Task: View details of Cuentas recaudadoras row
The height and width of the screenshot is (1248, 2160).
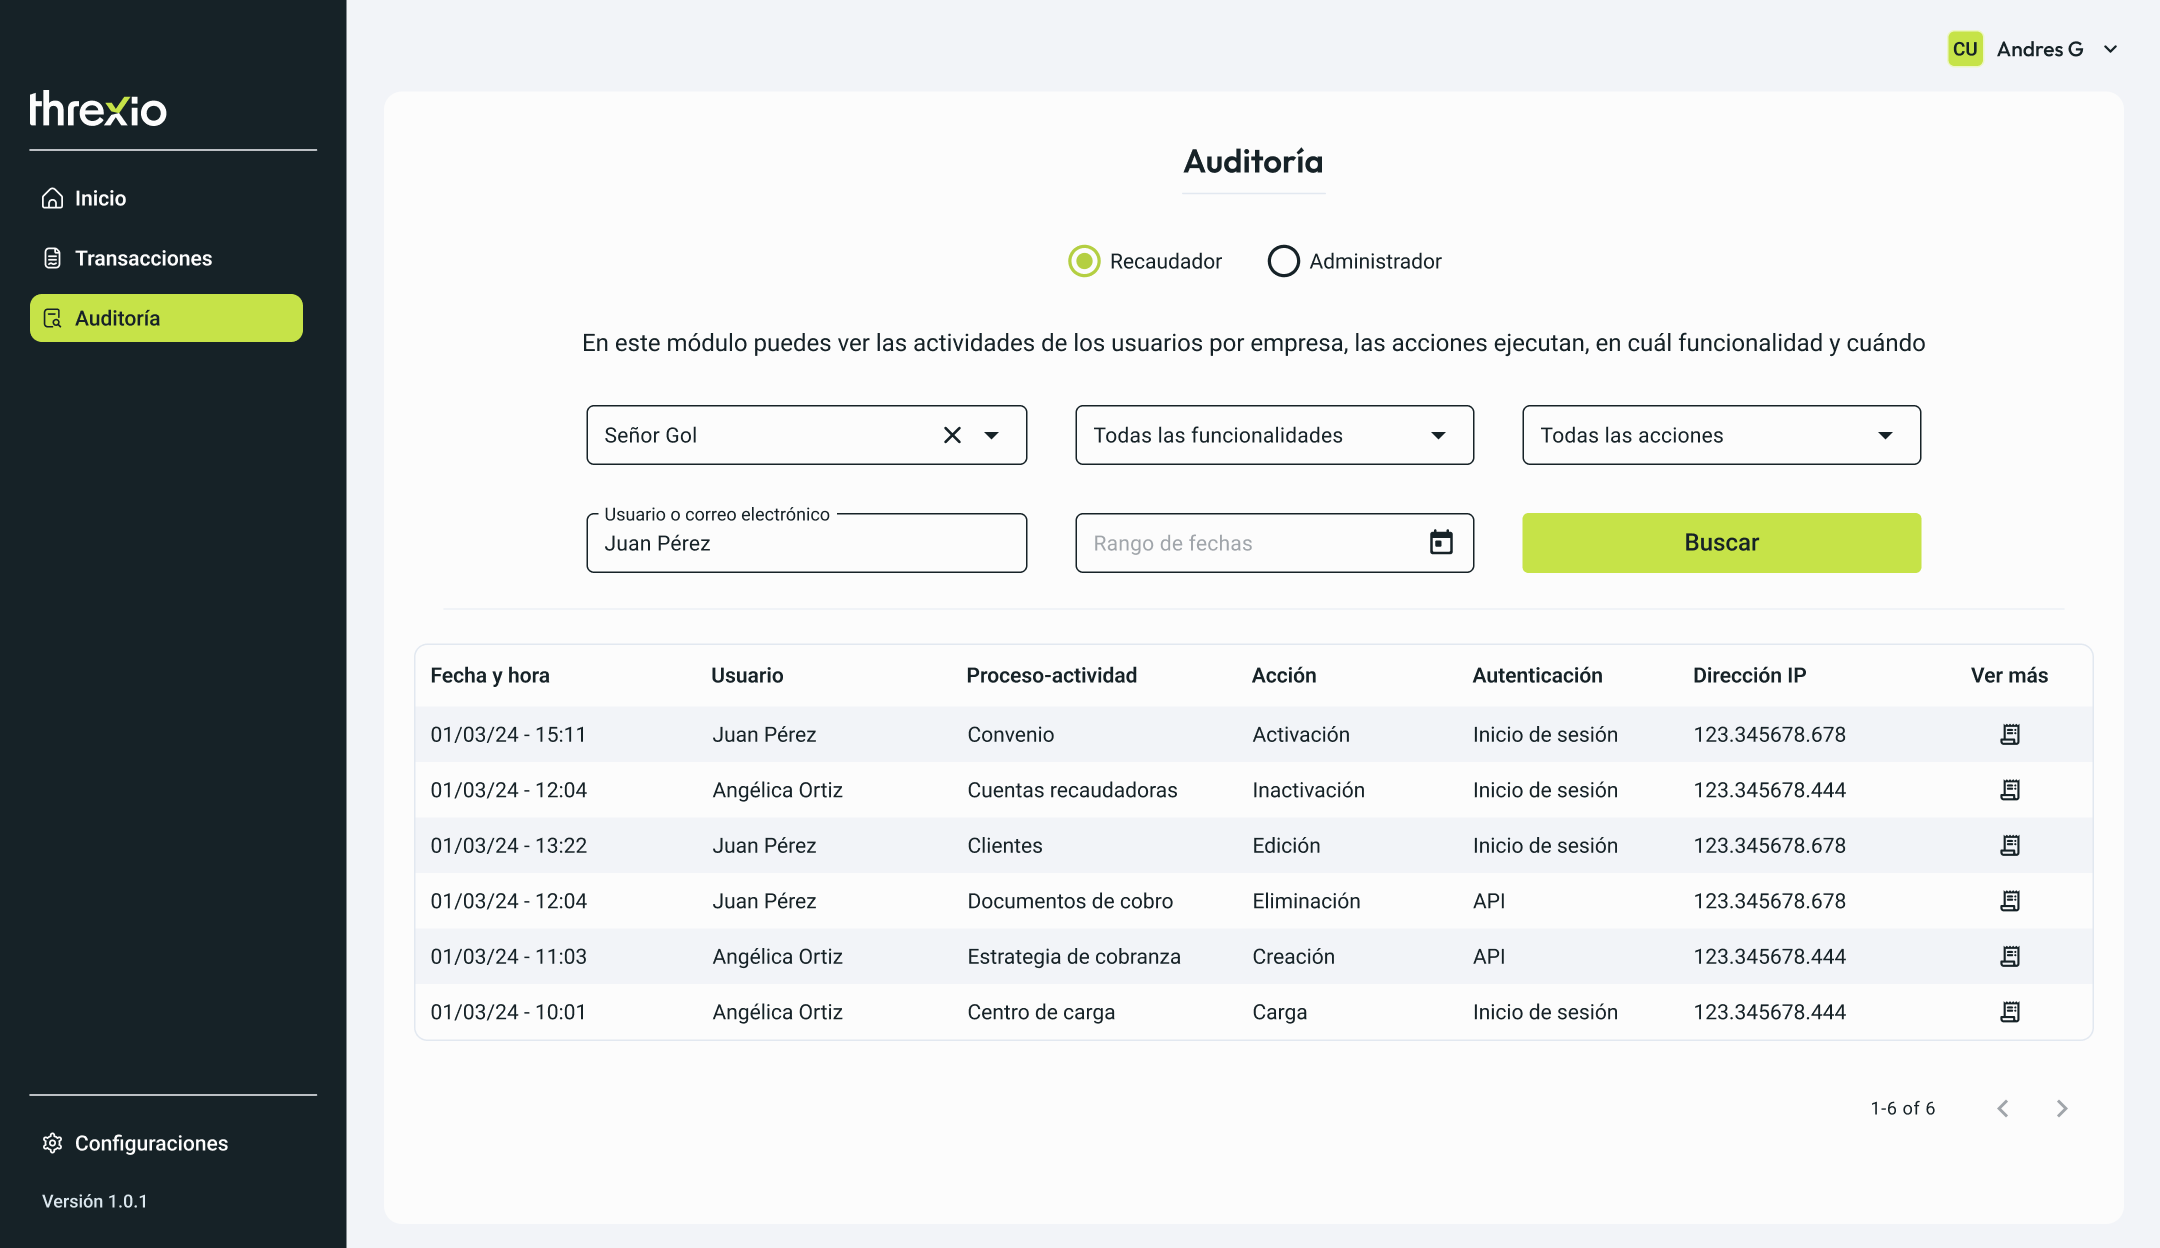Action: 2010,790
